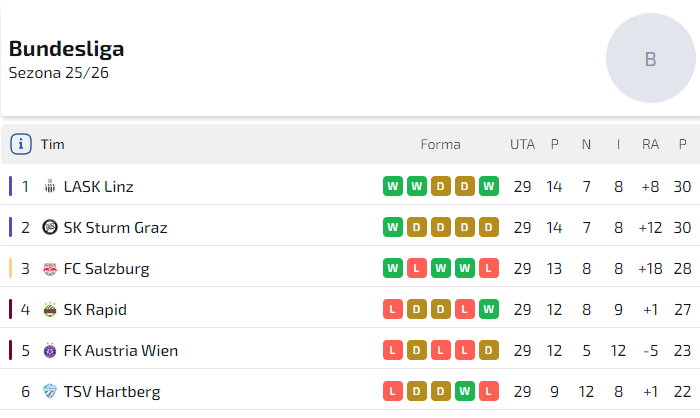This screenshot has height=418, width=700.
Task: Open the LASK Linz team link
Action: 98,187
